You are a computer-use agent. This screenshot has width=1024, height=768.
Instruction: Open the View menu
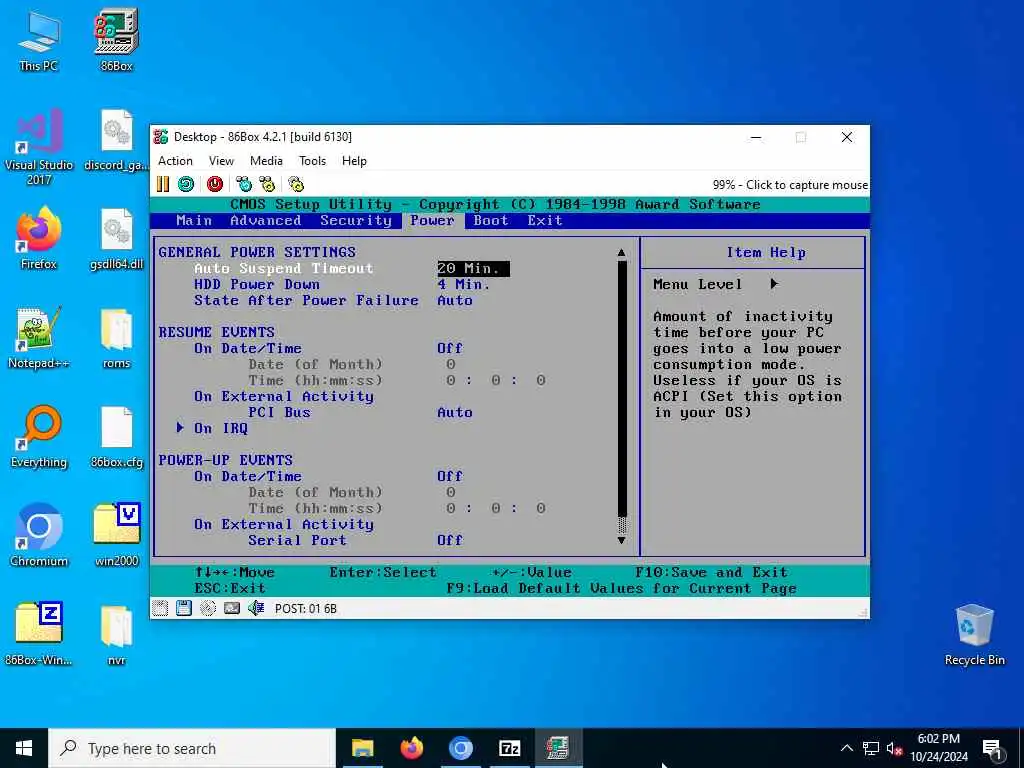(x=221, y=161)
